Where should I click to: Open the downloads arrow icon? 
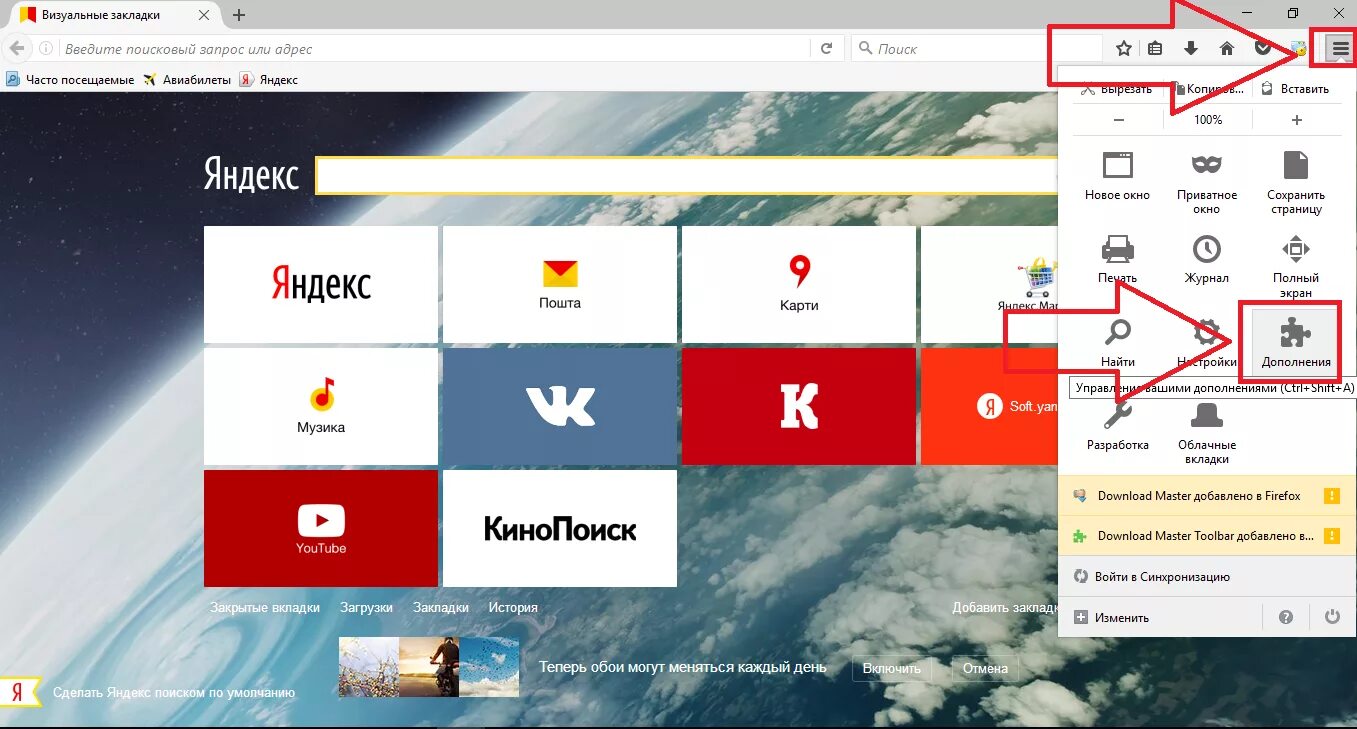[x=1191, y=48]
